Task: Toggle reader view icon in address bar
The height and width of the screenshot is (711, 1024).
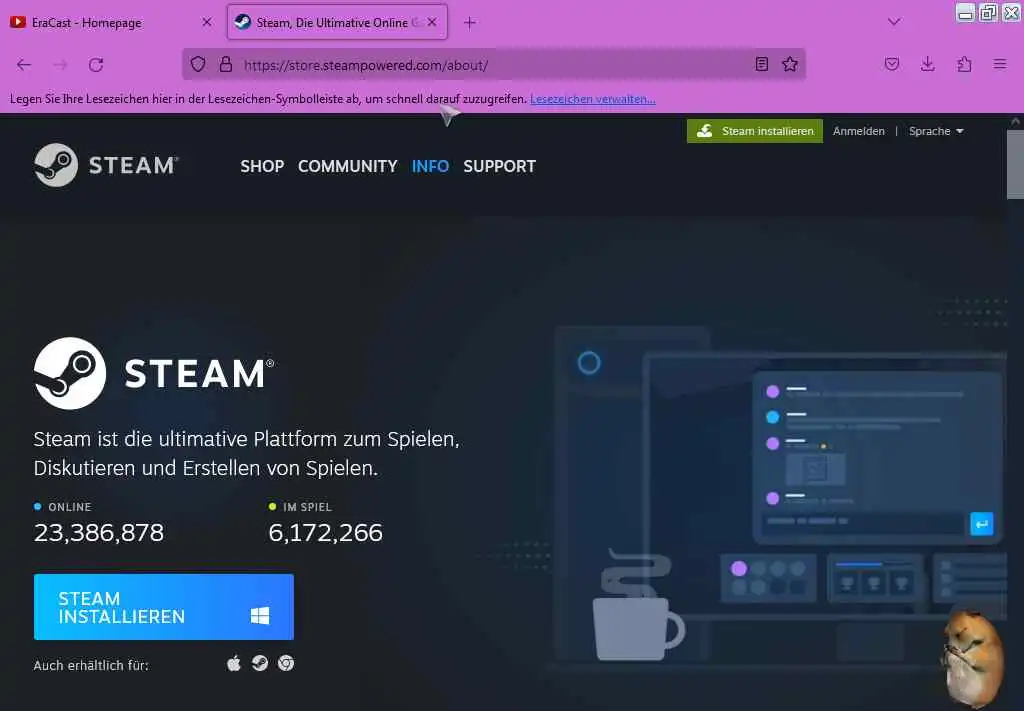Action: [761, 64]
